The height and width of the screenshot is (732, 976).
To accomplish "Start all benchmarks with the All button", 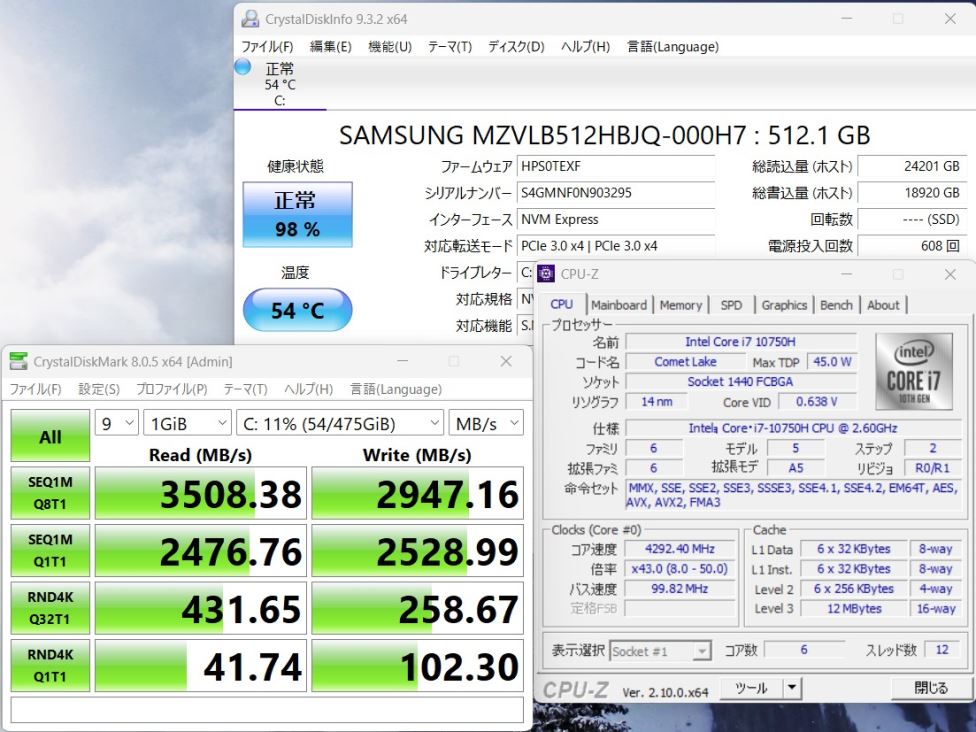I will point(50,435).
